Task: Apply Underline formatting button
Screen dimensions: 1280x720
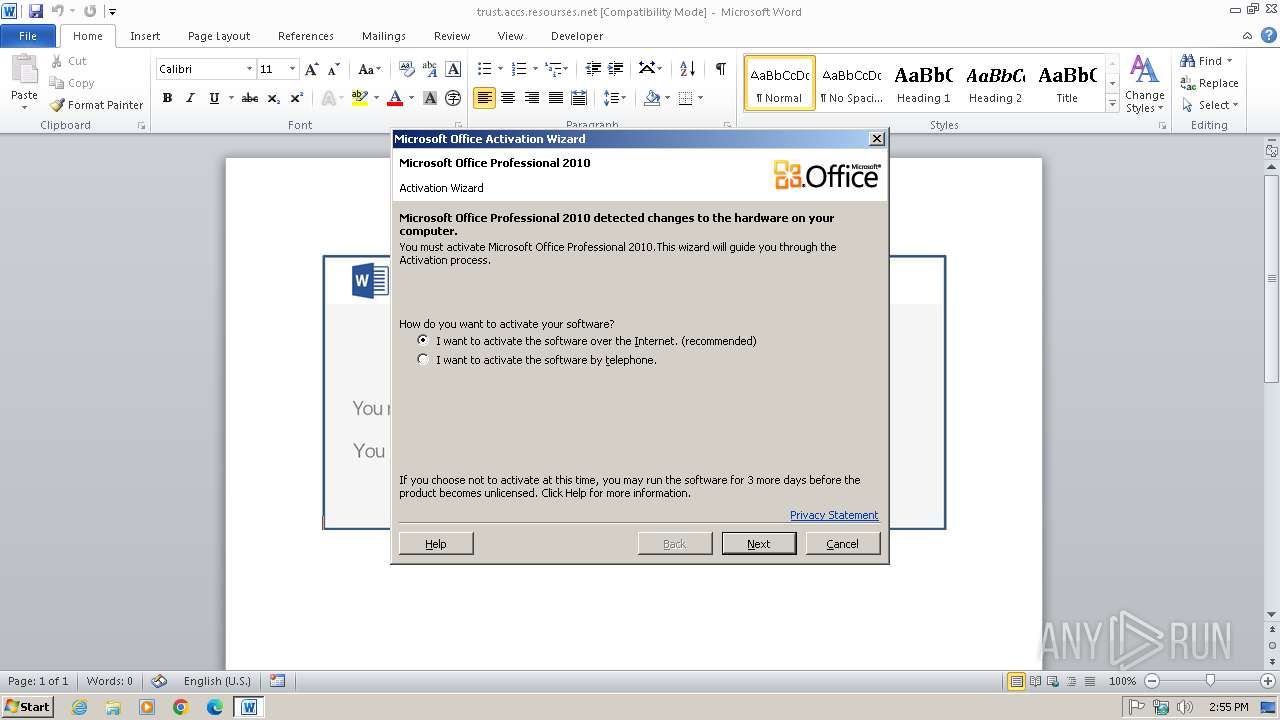Action: click(213, 98)
